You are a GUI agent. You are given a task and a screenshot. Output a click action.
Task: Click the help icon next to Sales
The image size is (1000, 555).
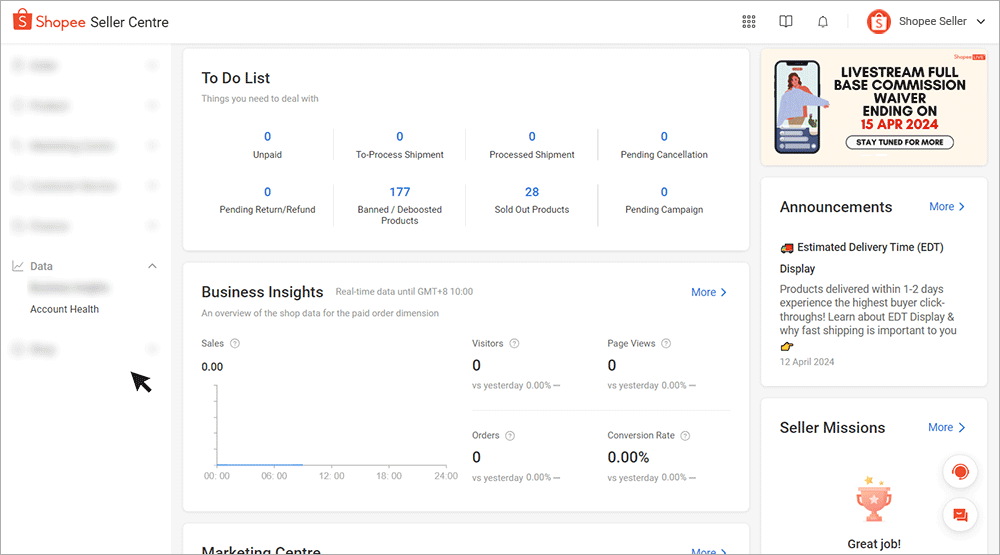tap(235, 344)
